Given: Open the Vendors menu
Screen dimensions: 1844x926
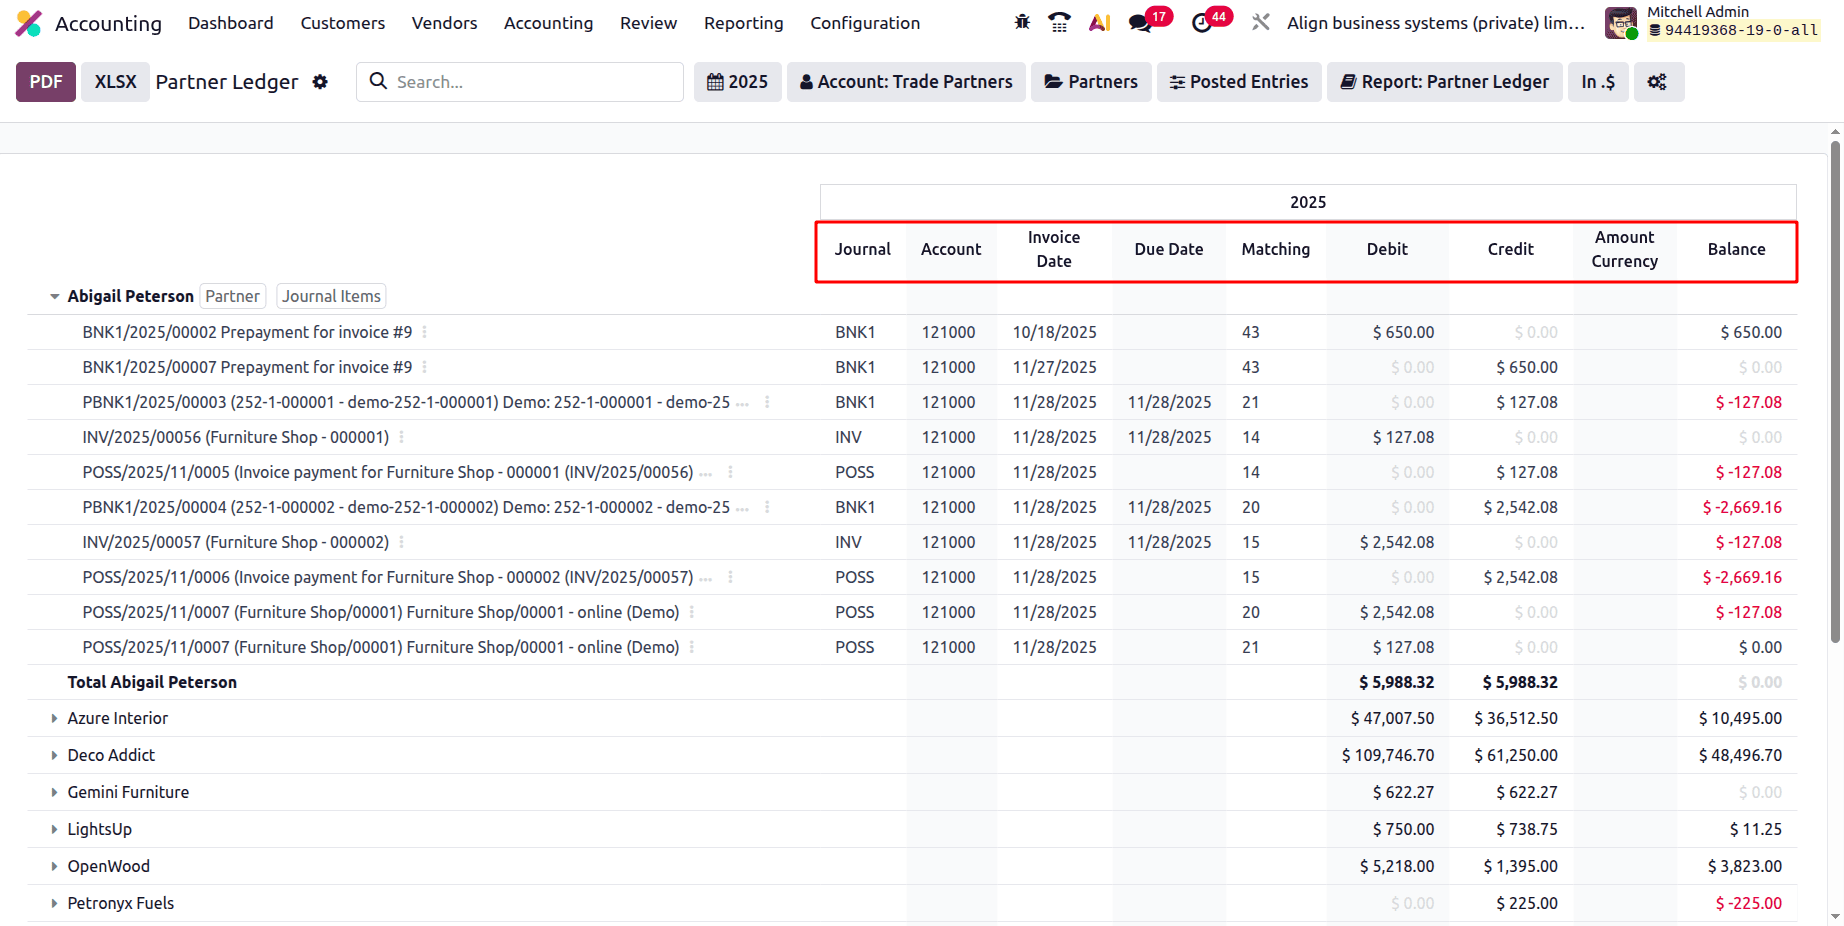Looking at the screenshot, I should 444,23.
